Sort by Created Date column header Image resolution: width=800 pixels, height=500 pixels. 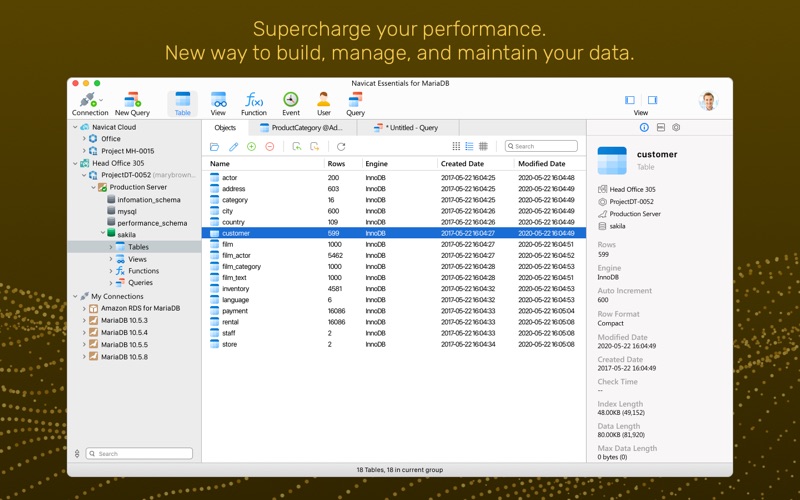(476, 164)
